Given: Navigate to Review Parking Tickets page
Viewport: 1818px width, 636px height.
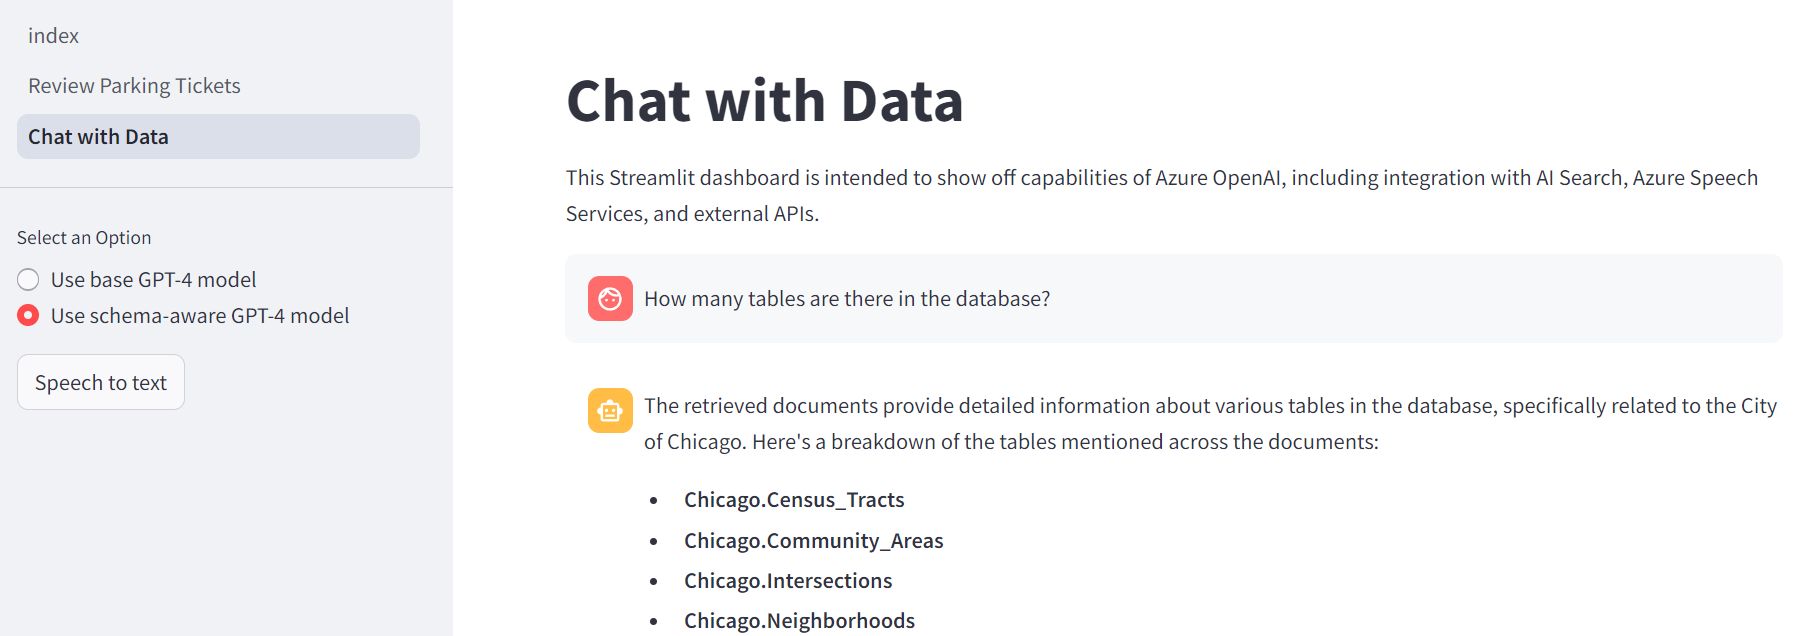Looking at the screenshot, I should pos(134,86).
